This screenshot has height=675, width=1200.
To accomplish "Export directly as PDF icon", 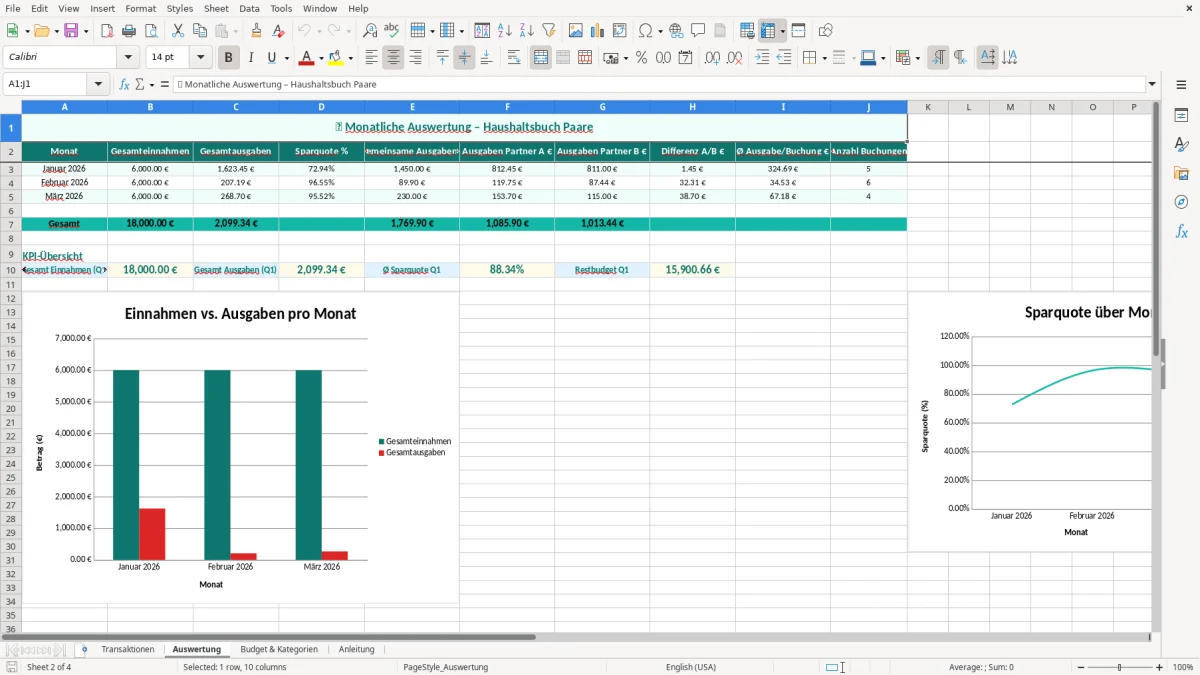I will 107,31.
